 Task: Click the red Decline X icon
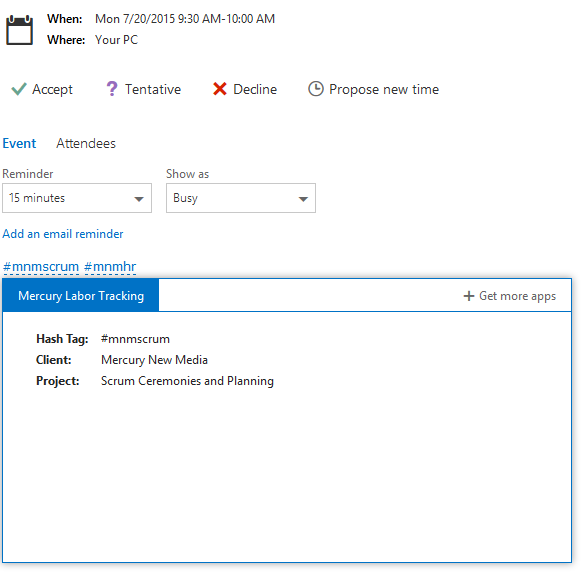click(220, 89)
